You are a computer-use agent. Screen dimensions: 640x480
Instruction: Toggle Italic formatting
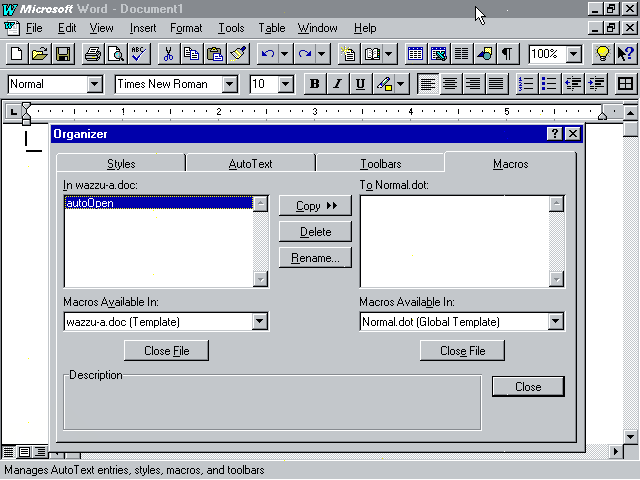point(338,84)
